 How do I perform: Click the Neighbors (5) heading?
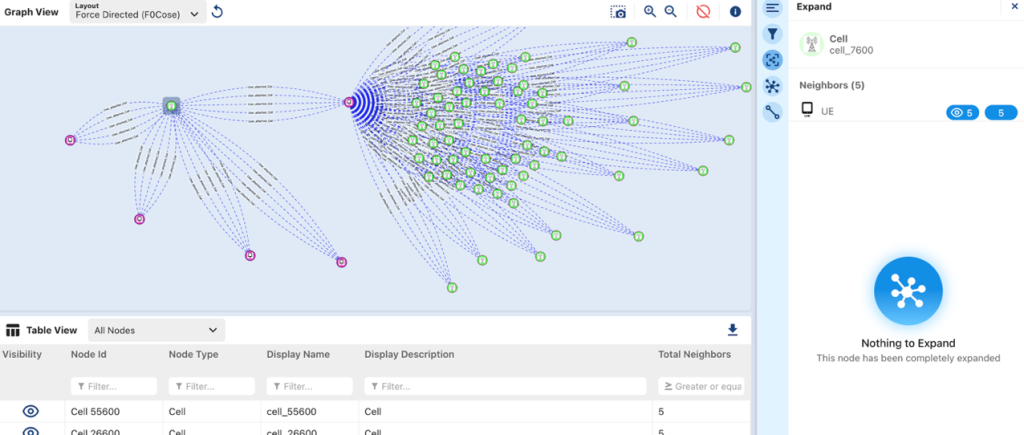[x=832, y=86]
